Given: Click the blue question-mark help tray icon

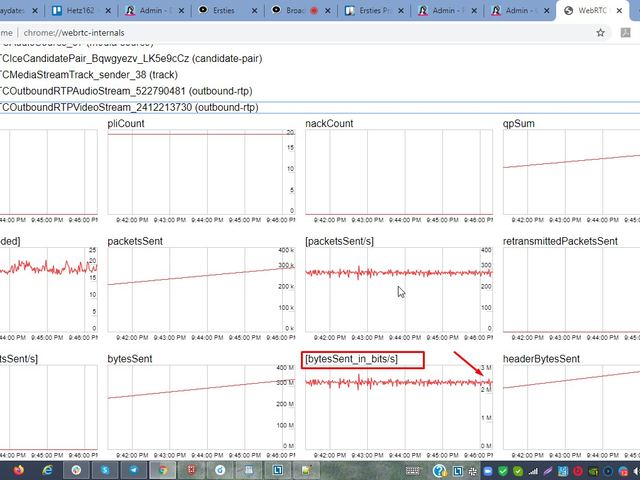Looking at the screenshot, I should (x=440, y=471).
